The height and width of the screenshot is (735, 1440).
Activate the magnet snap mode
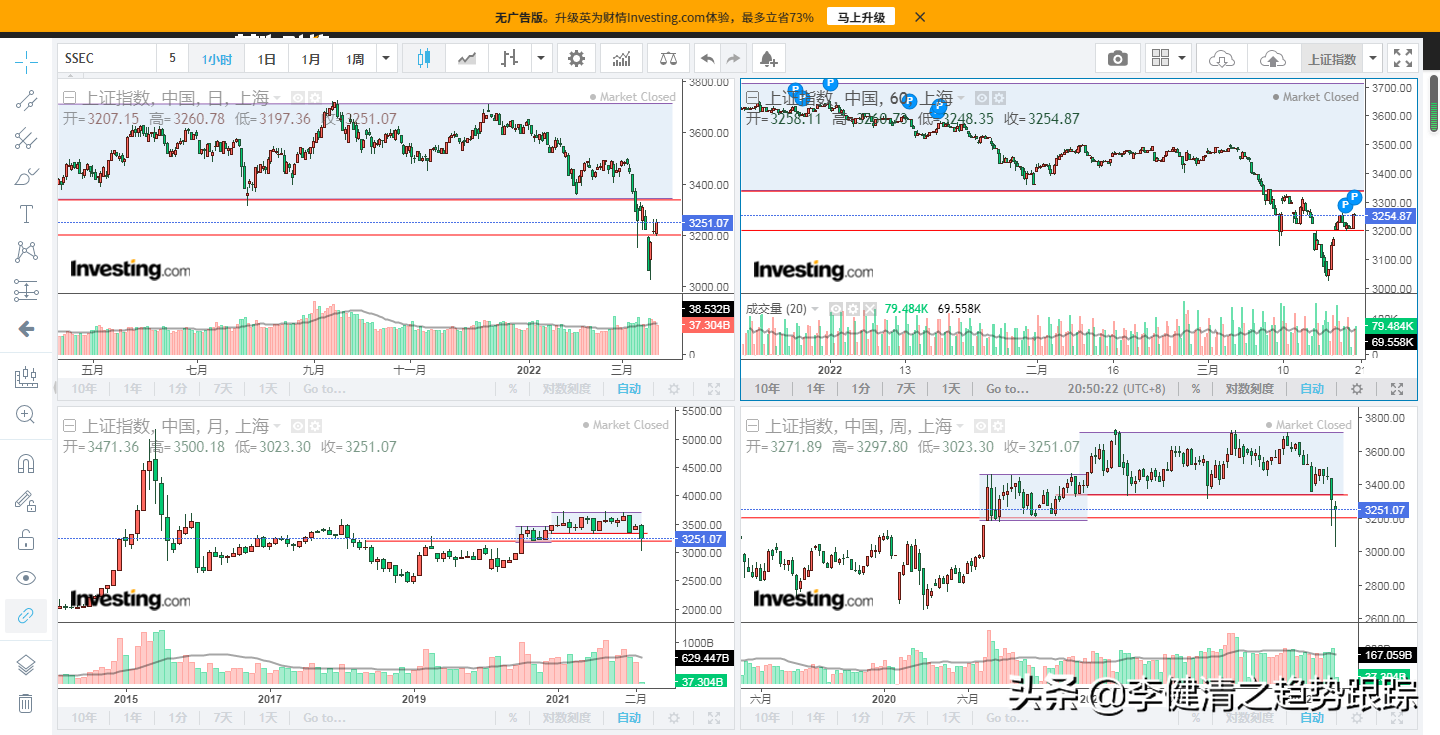[x=26, y=464]
